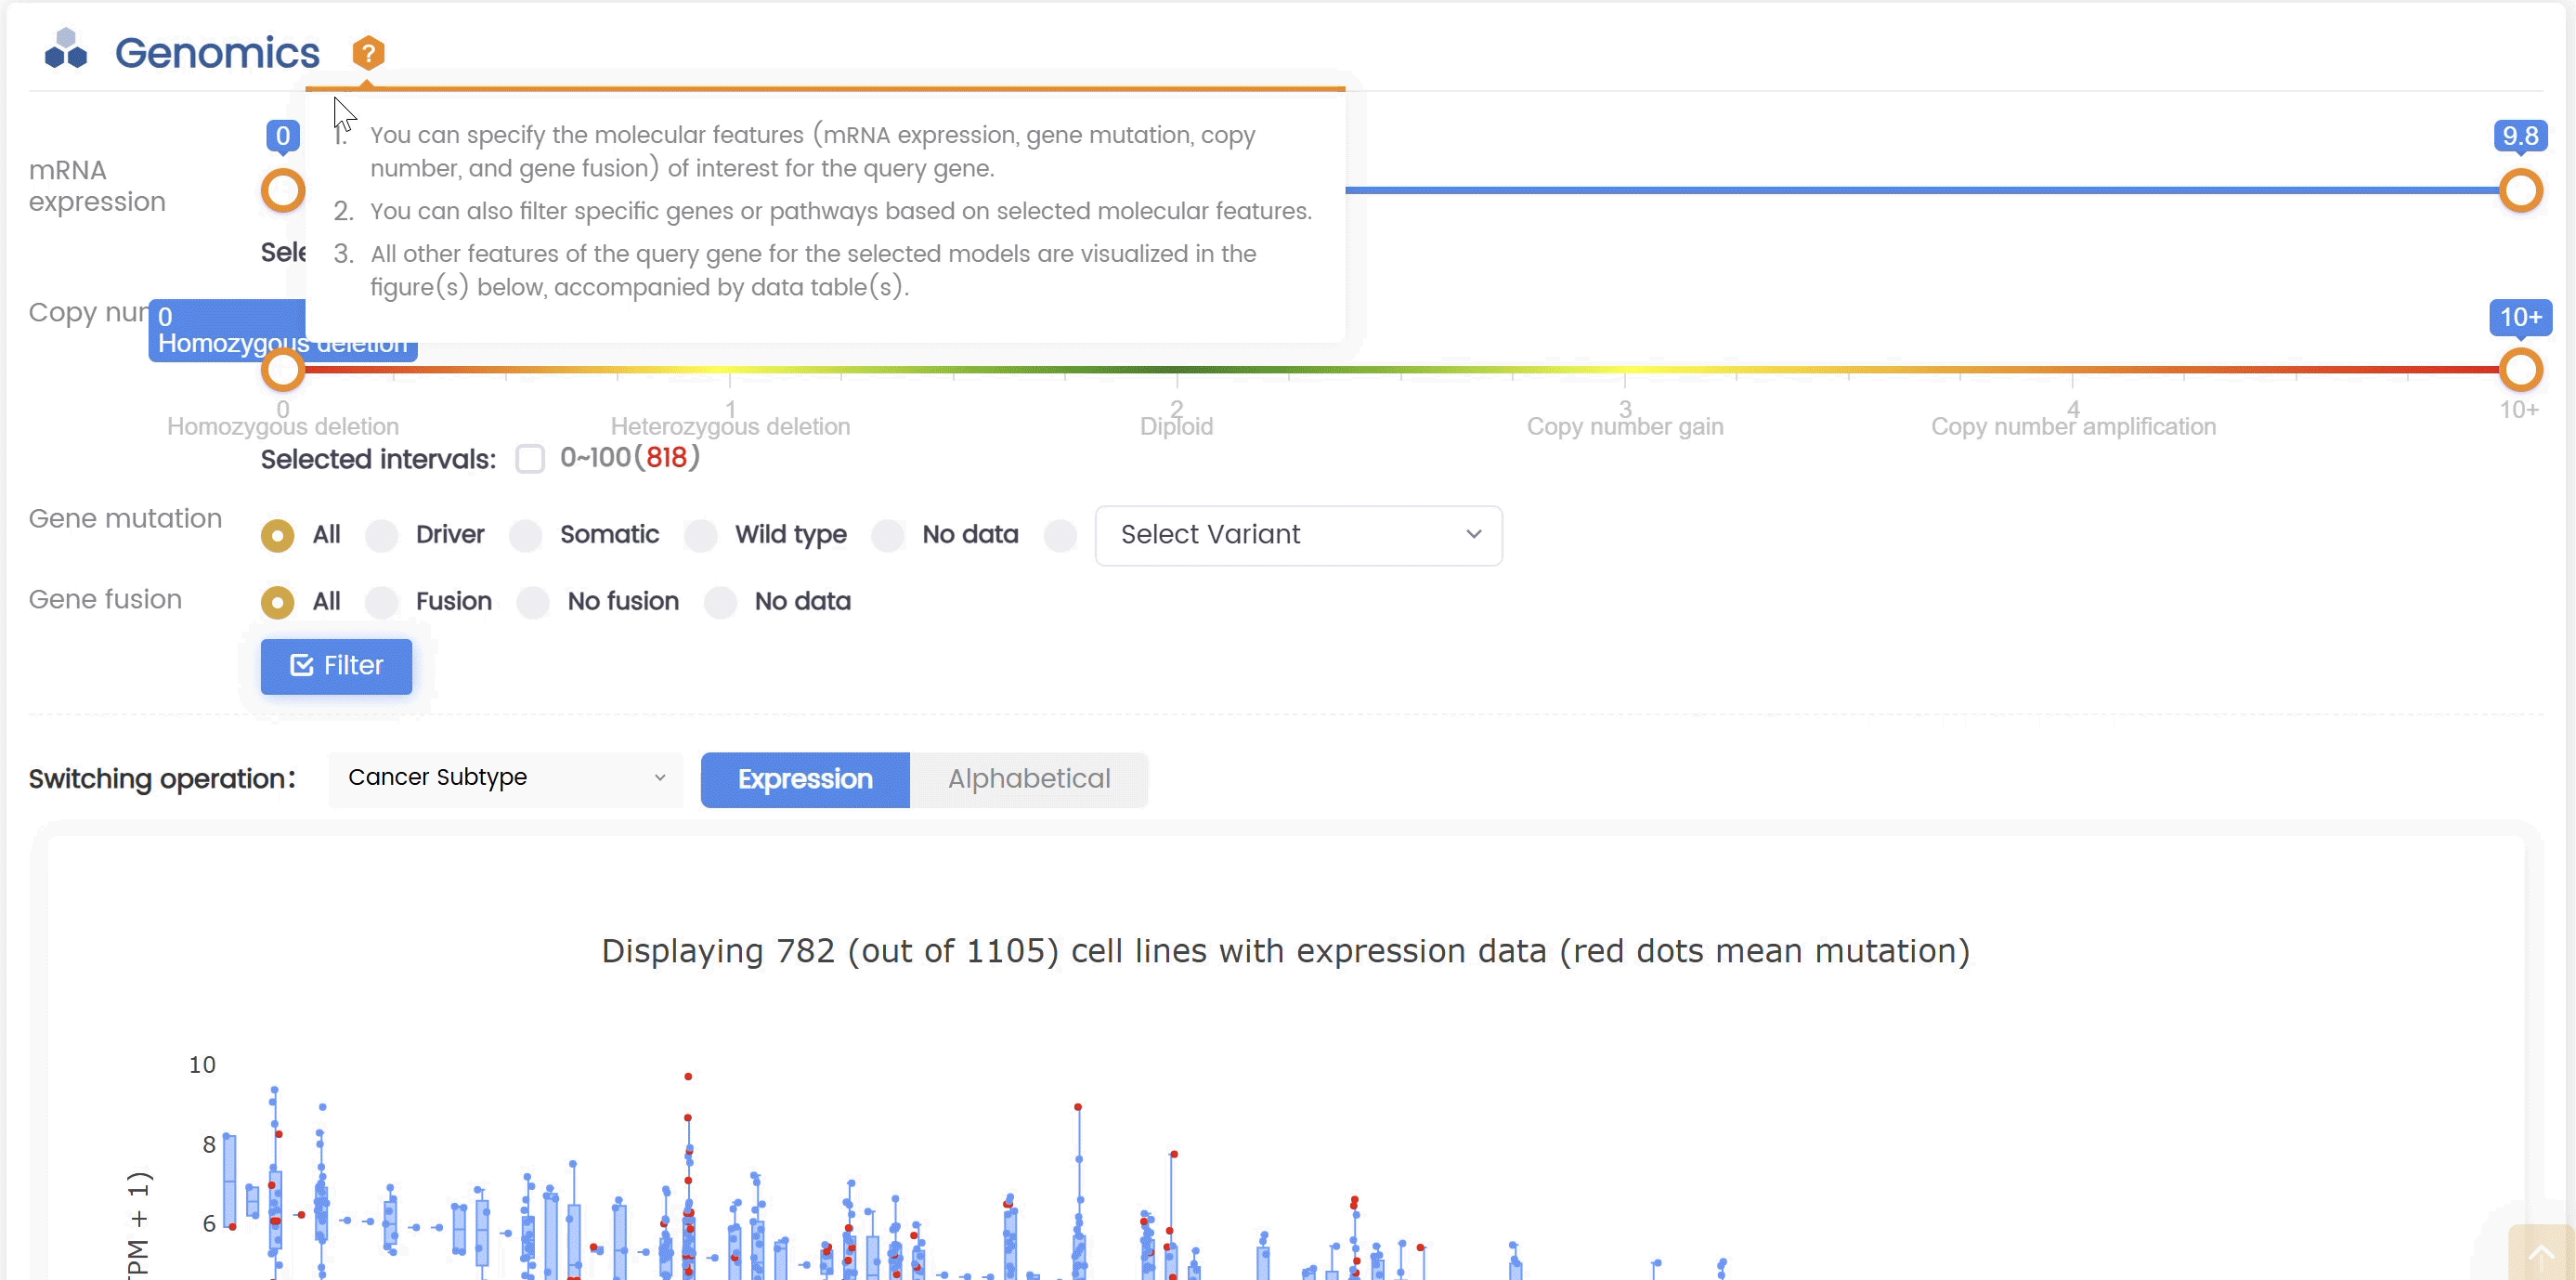Click the checkmark icon inside Filter button

tap(301, 666)
